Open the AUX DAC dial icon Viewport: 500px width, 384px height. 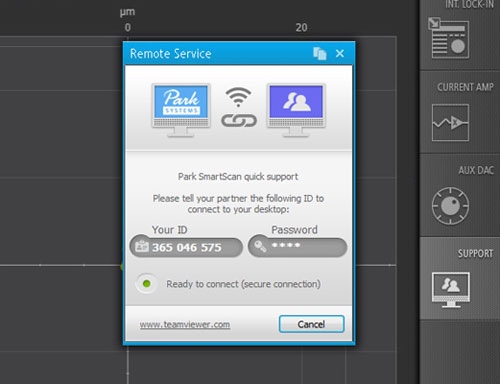[450, 206]
